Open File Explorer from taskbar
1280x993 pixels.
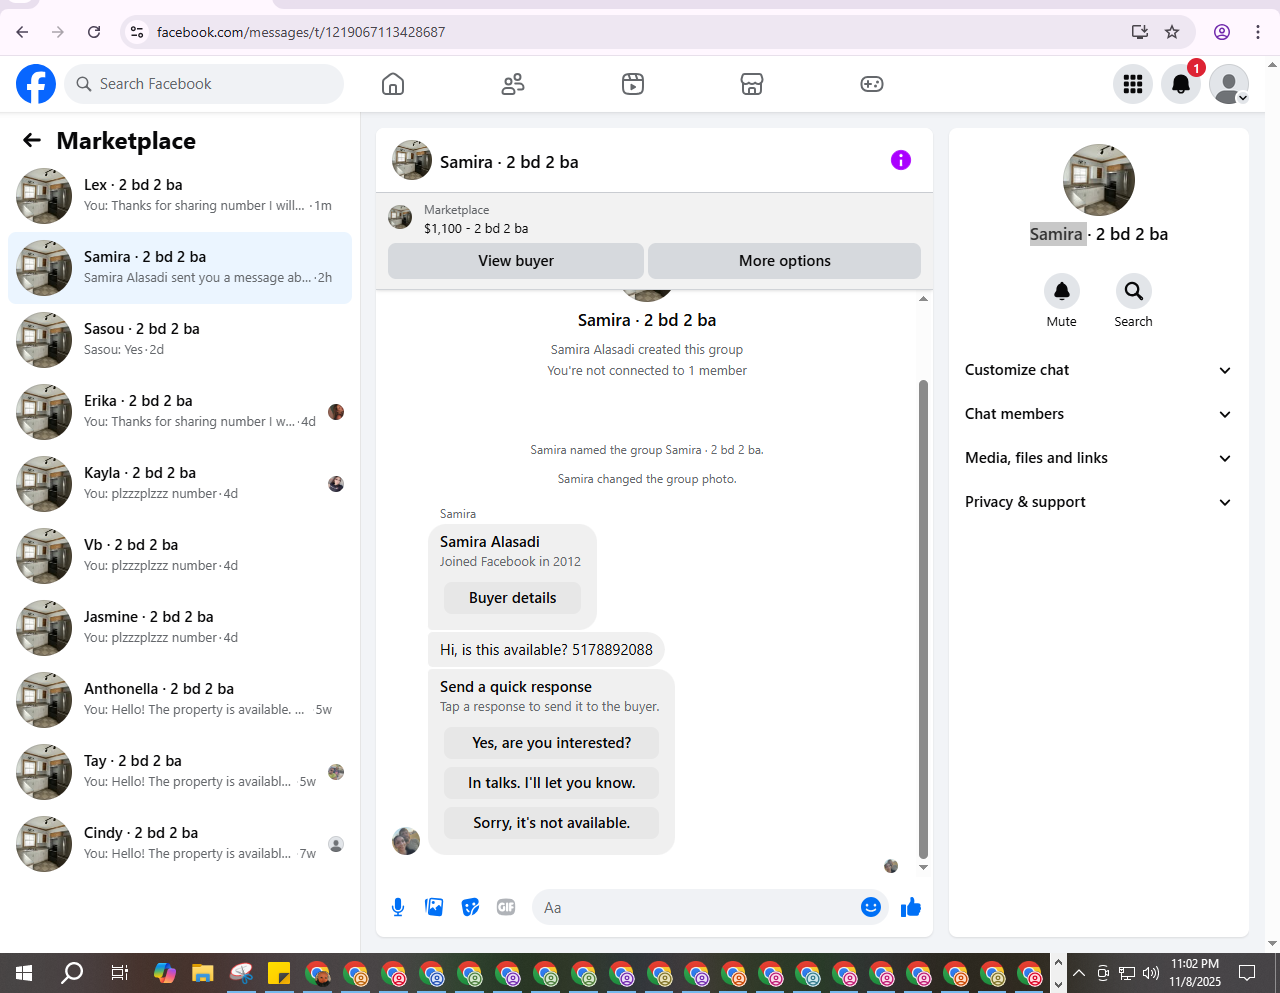point(203,973)
